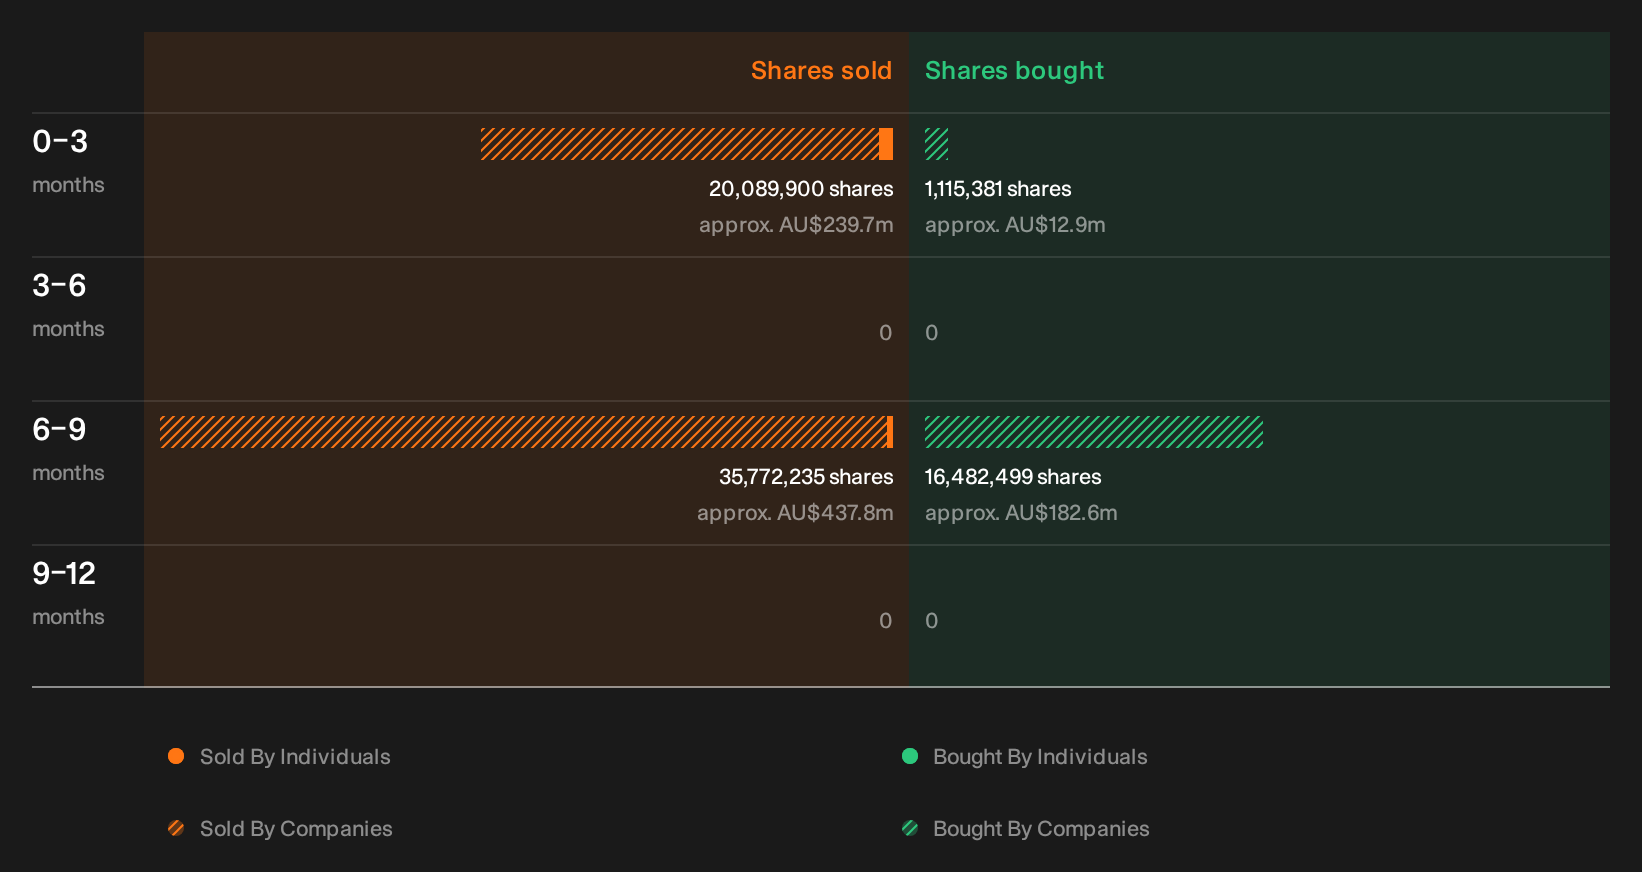The image size is (1642, 872).
Task: Click the Shares sold column header
Action: [821, 71]
